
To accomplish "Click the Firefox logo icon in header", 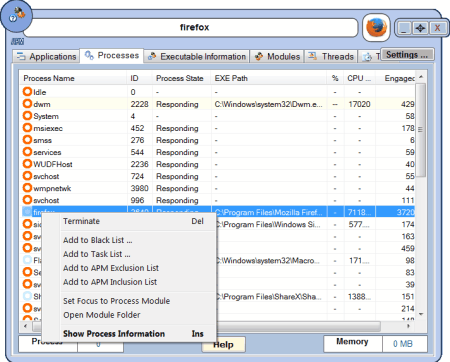I will point(376,28).
